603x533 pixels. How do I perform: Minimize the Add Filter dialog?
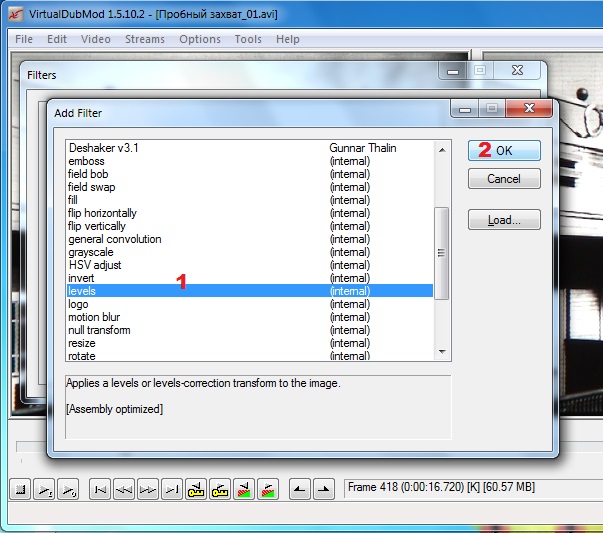coord(465,109)
